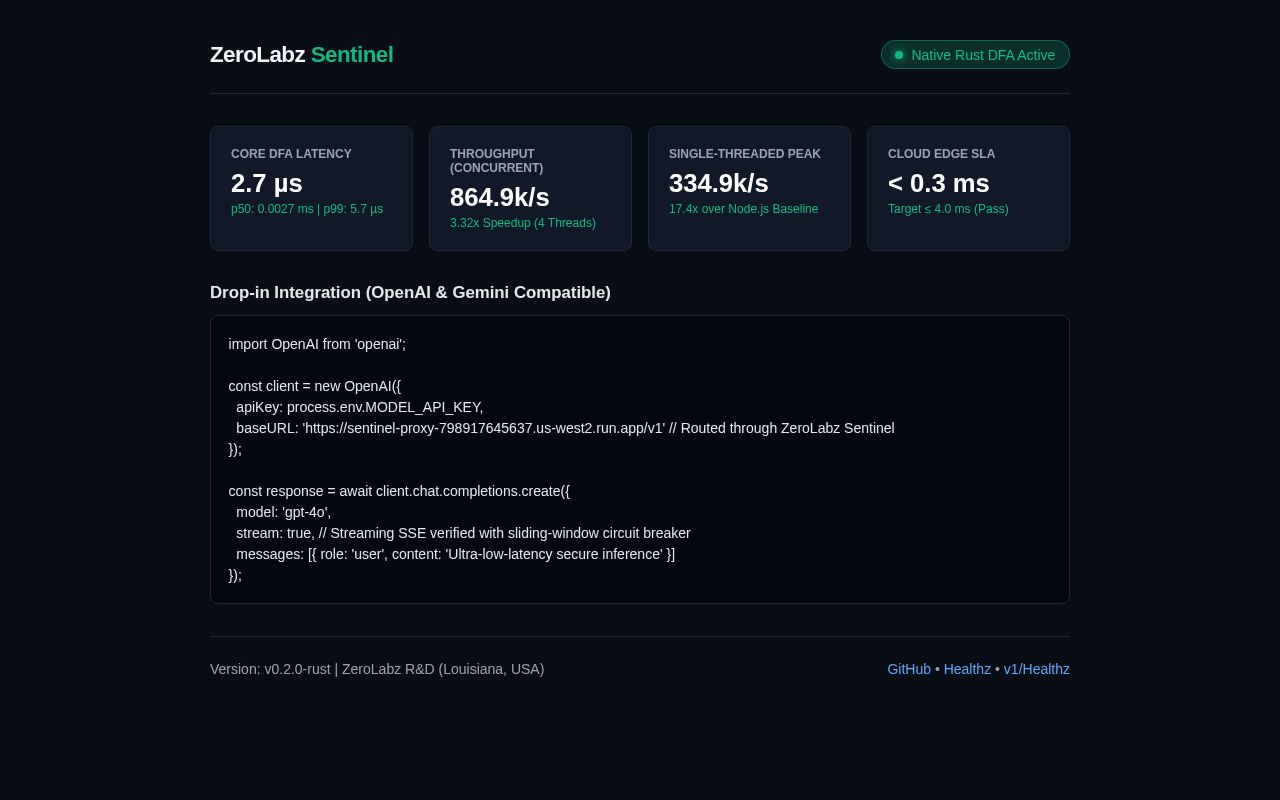This screenshot has width=1280, height=800.
Task: Click the 3.32x Speedup (4 Threads) text
Action: tap(523, 223)
